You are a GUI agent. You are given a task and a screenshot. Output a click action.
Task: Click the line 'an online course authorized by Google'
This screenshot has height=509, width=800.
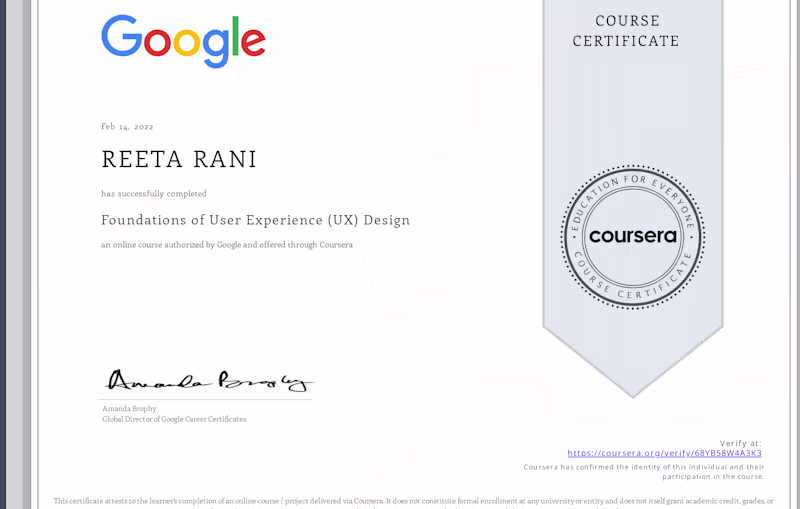pyautogui.click(x=227, y=245)
